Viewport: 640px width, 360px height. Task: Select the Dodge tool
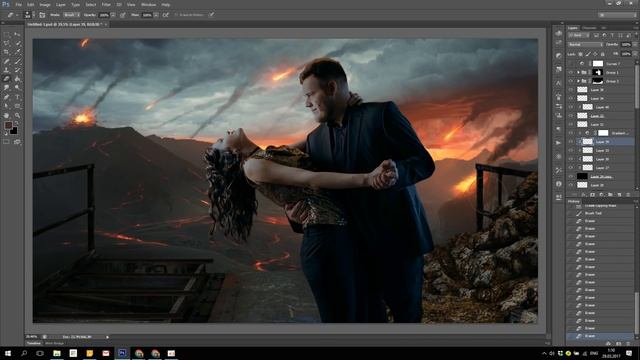(x=17, y=88)
